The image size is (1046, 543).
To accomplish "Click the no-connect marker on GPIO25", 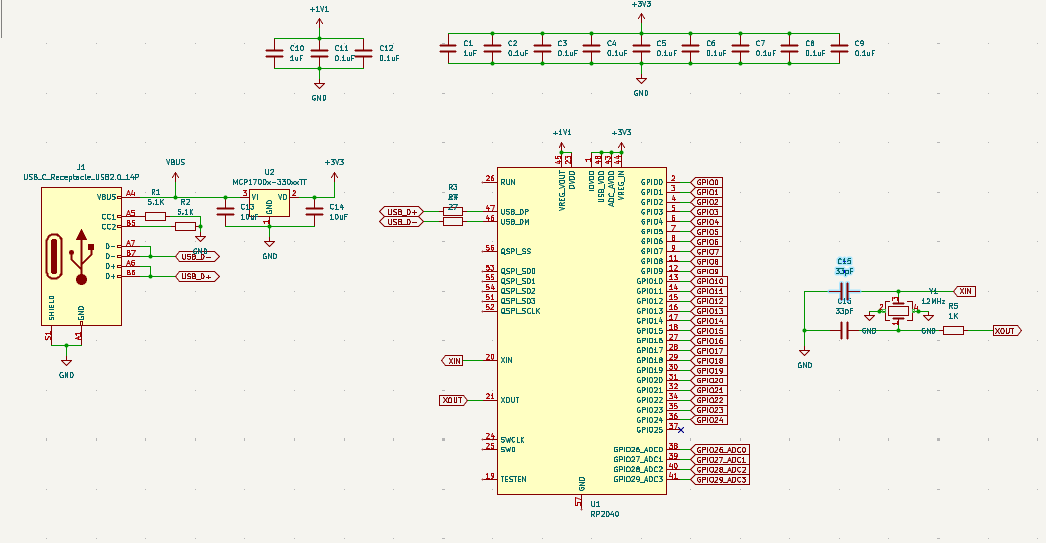I will click(681, 429).
